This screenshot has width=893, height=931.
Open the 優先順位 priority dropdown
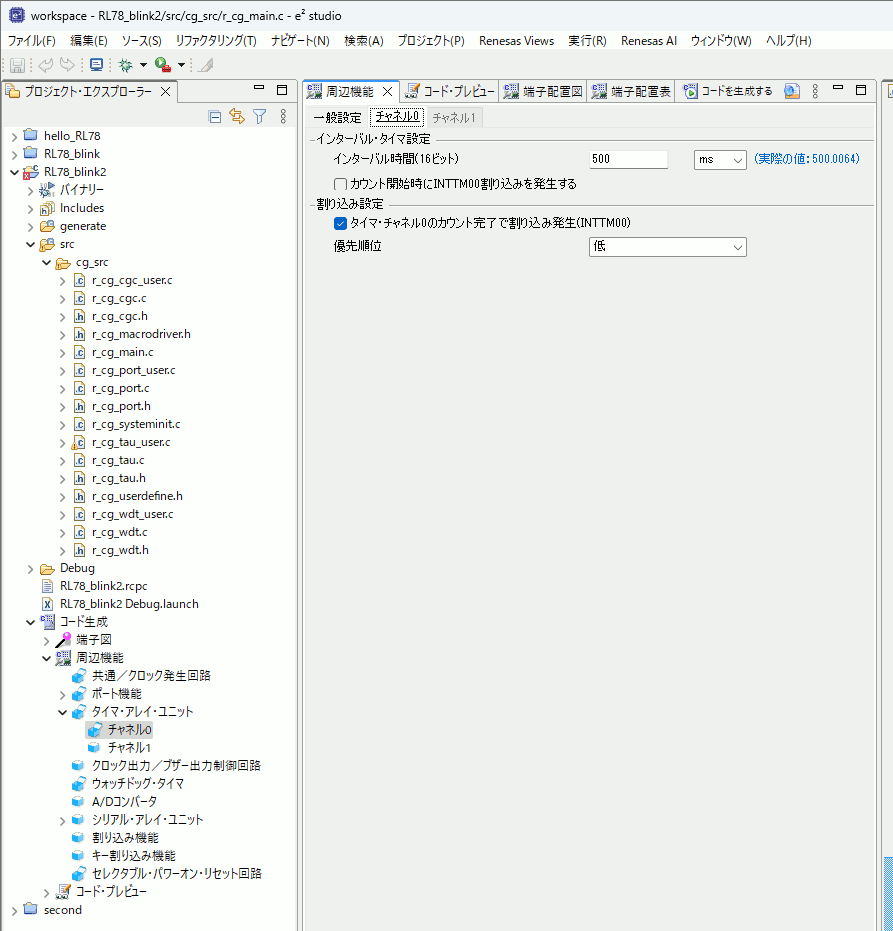click(667, 247)
